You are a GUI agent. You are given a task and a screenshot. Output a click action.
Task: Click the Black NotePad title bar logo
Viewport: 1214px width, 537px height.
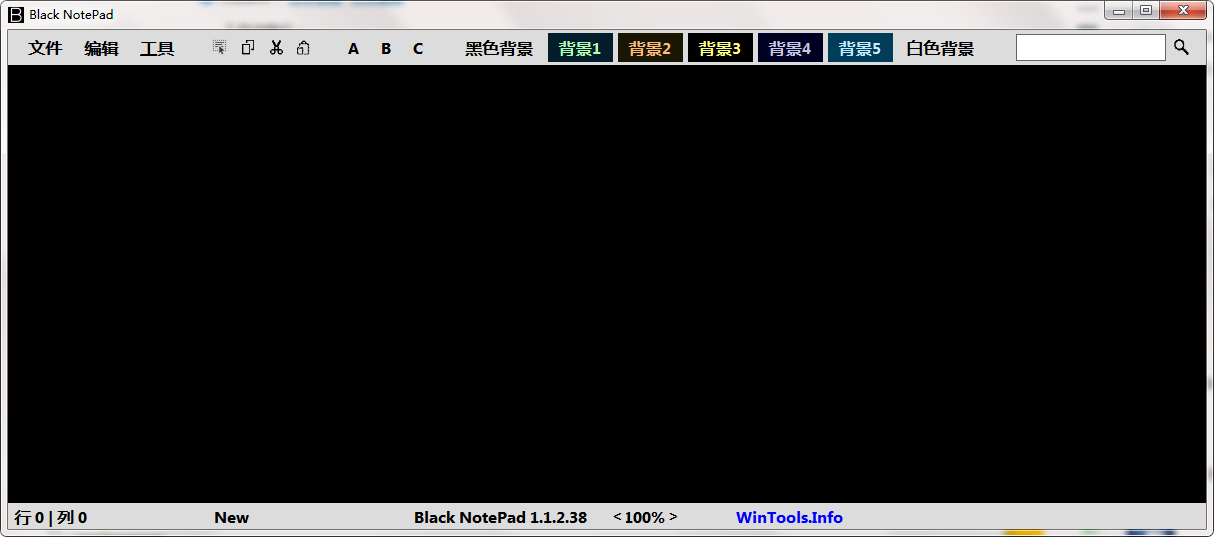16,14
